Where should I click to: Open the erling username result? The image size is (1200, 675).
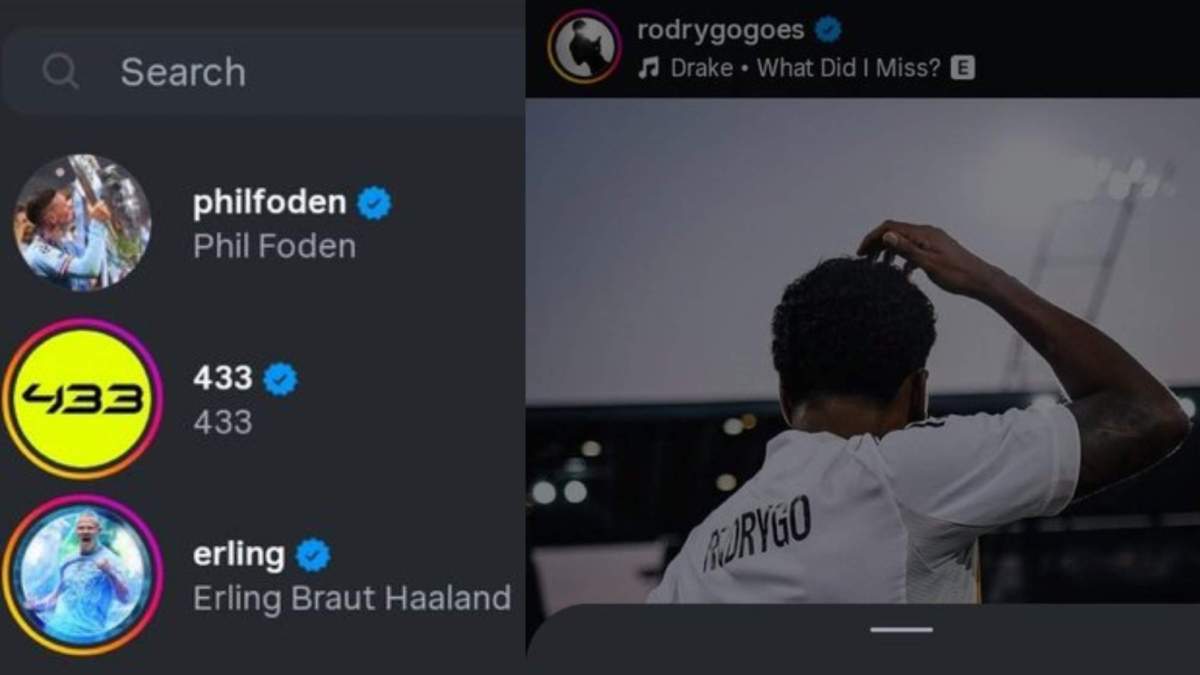coord(238,554)
